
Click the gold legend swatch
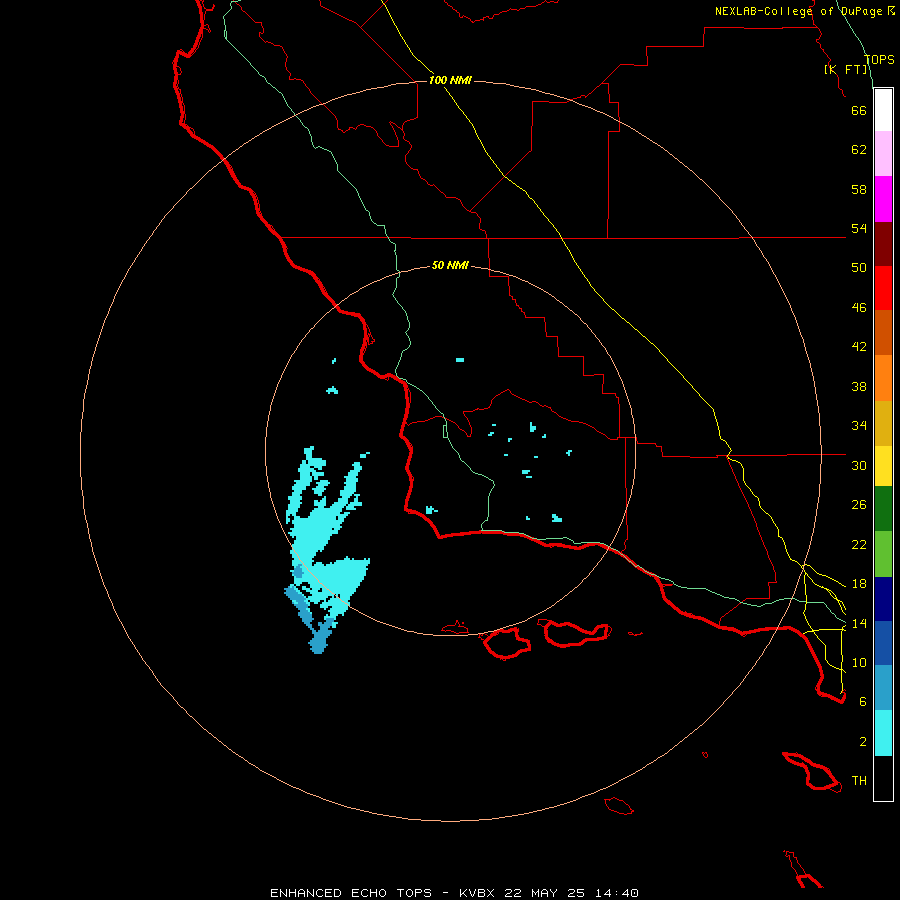pyautogui.click(x=883, y=424)
